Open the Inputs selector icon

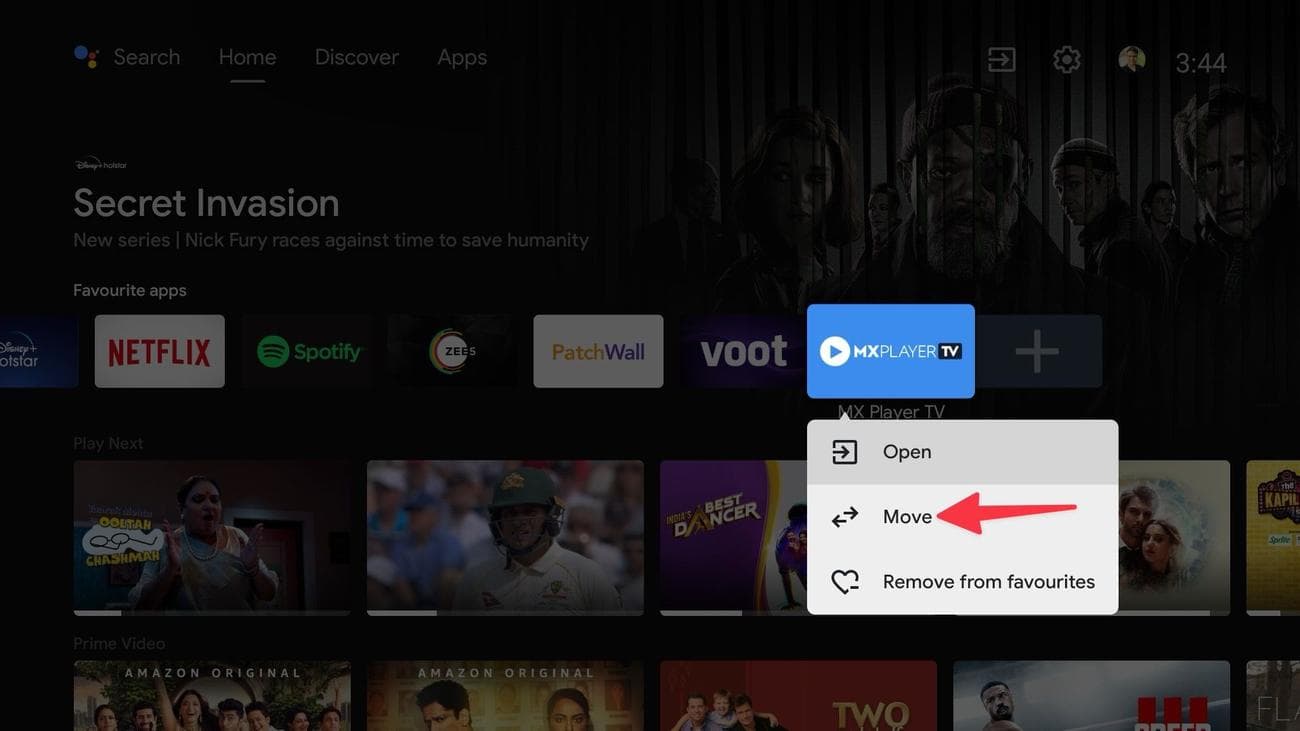click(1000, 60)
